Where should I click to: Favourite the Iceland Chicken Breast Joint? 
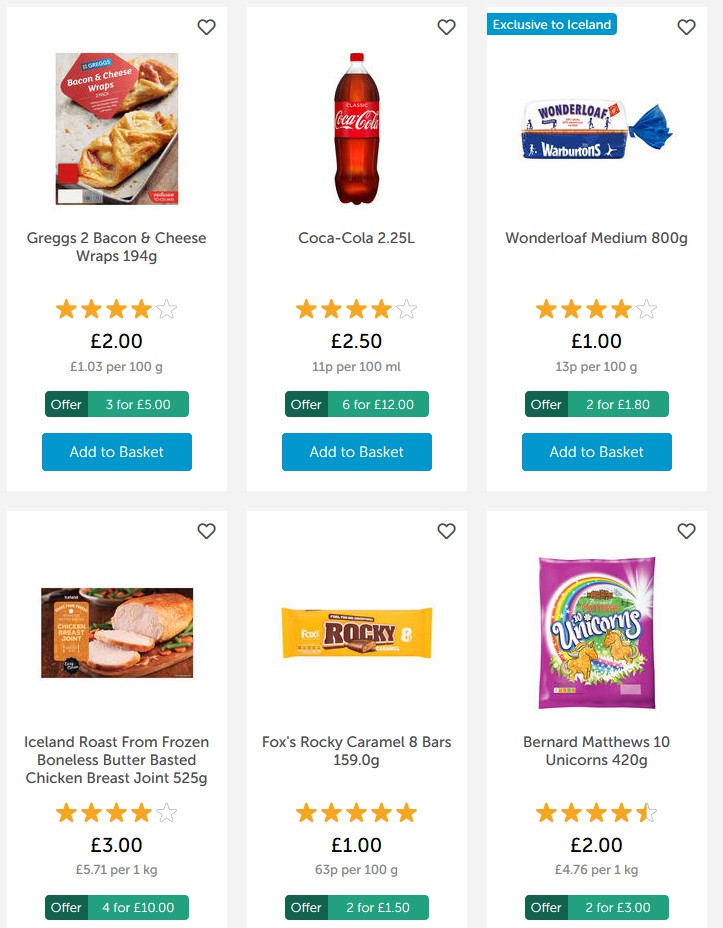tap(206, 531)
